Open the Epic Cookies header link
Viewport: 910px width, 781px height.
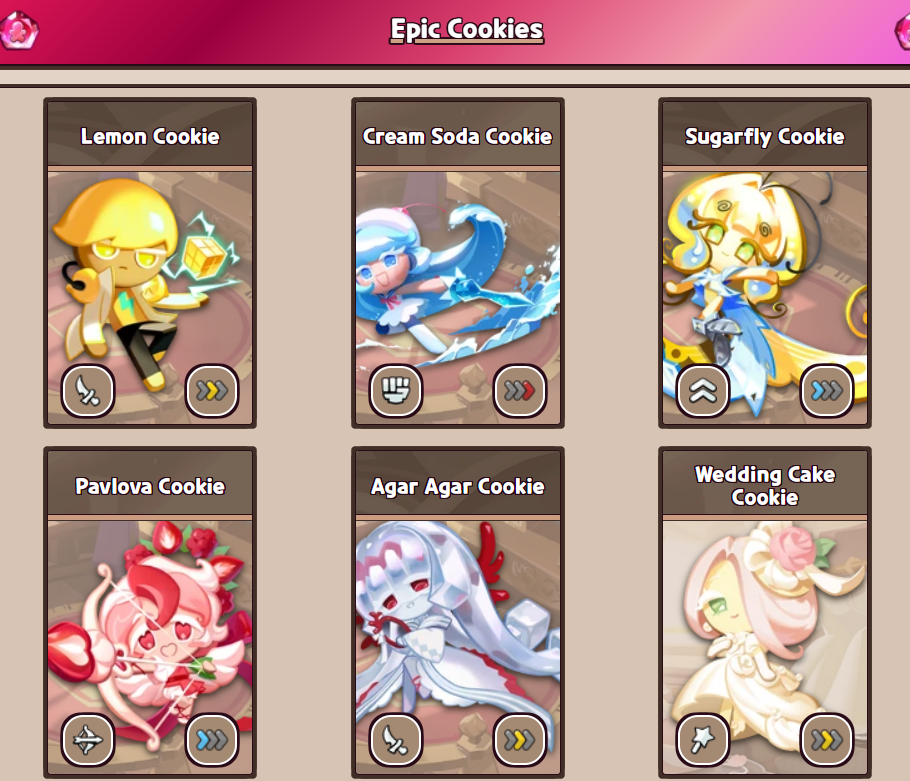tap(467, 29)
